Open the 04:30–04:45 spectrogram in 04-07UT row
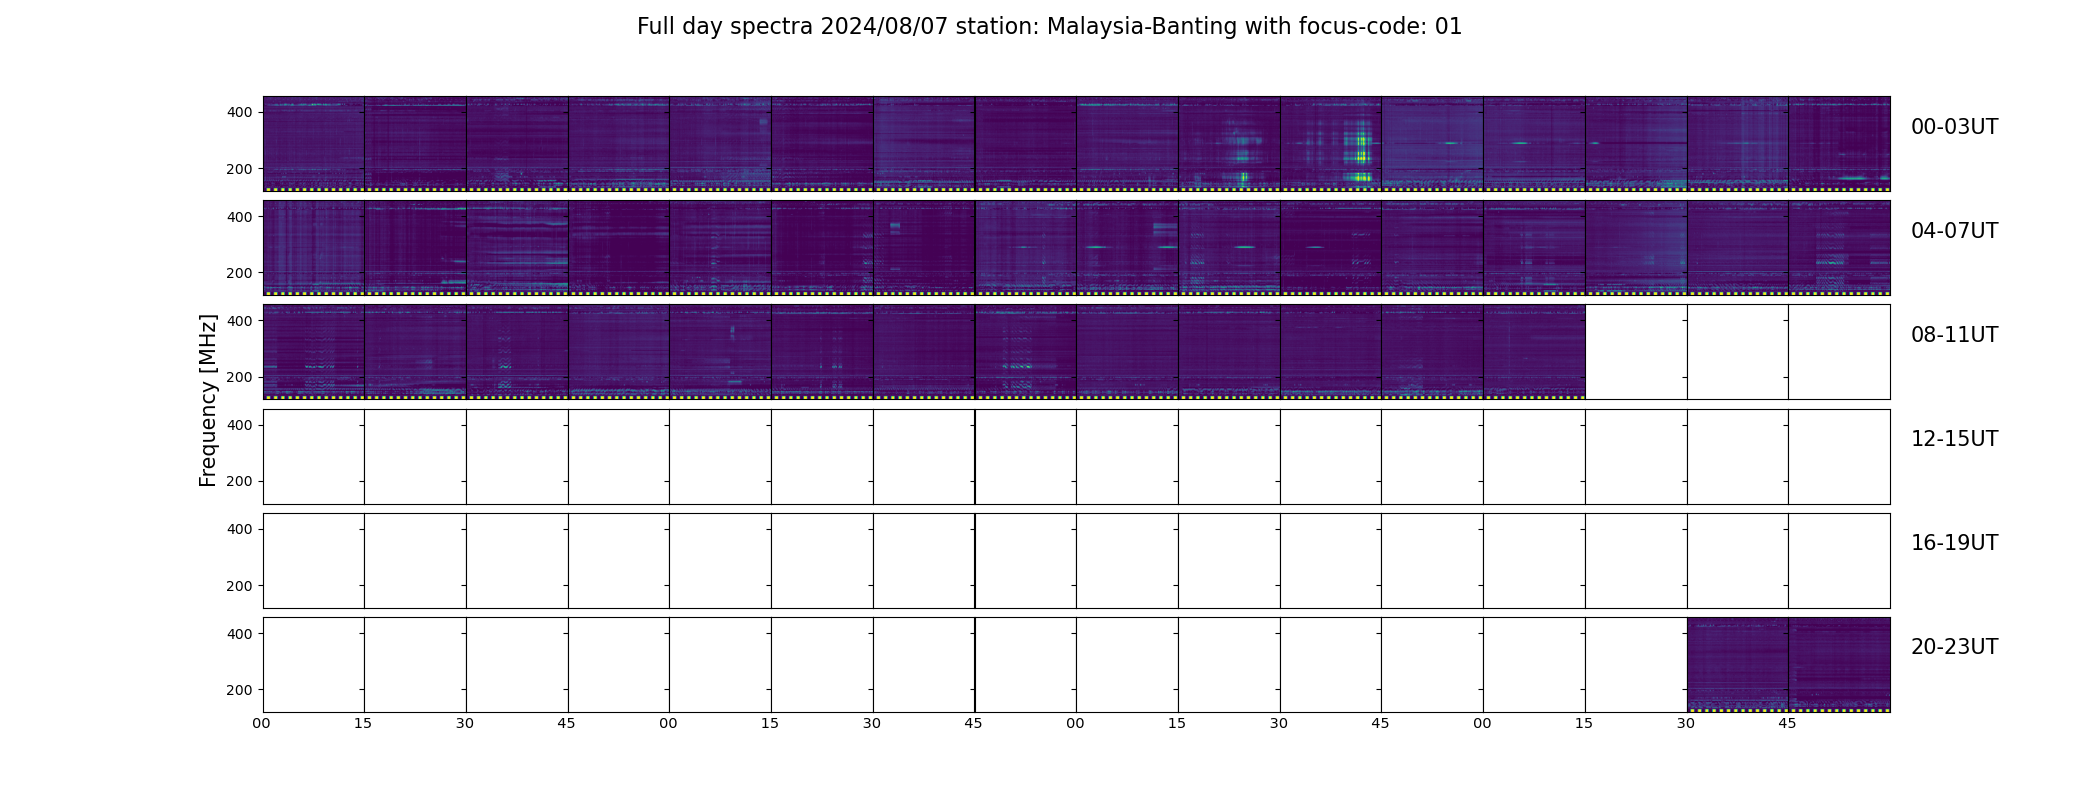The height and width of the screenshot is (800, 2100). [x=517, y=248]
